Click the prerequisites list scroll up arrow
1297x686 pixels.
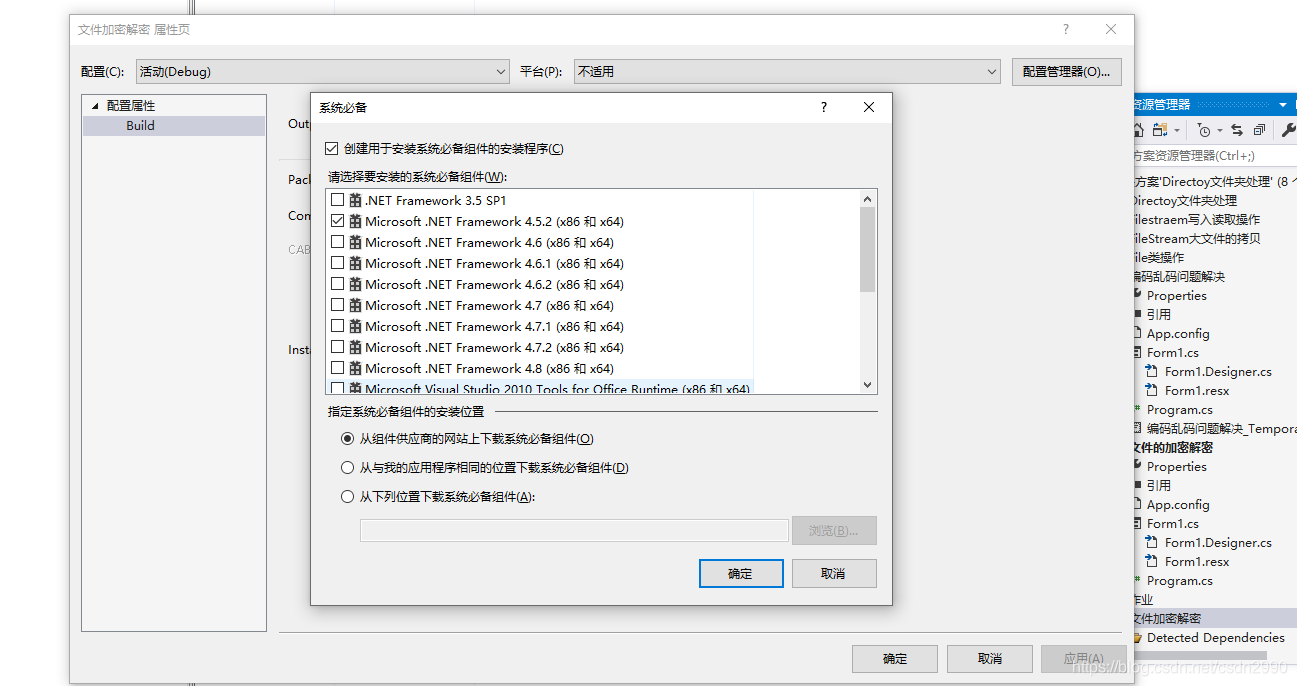[867, 198]
